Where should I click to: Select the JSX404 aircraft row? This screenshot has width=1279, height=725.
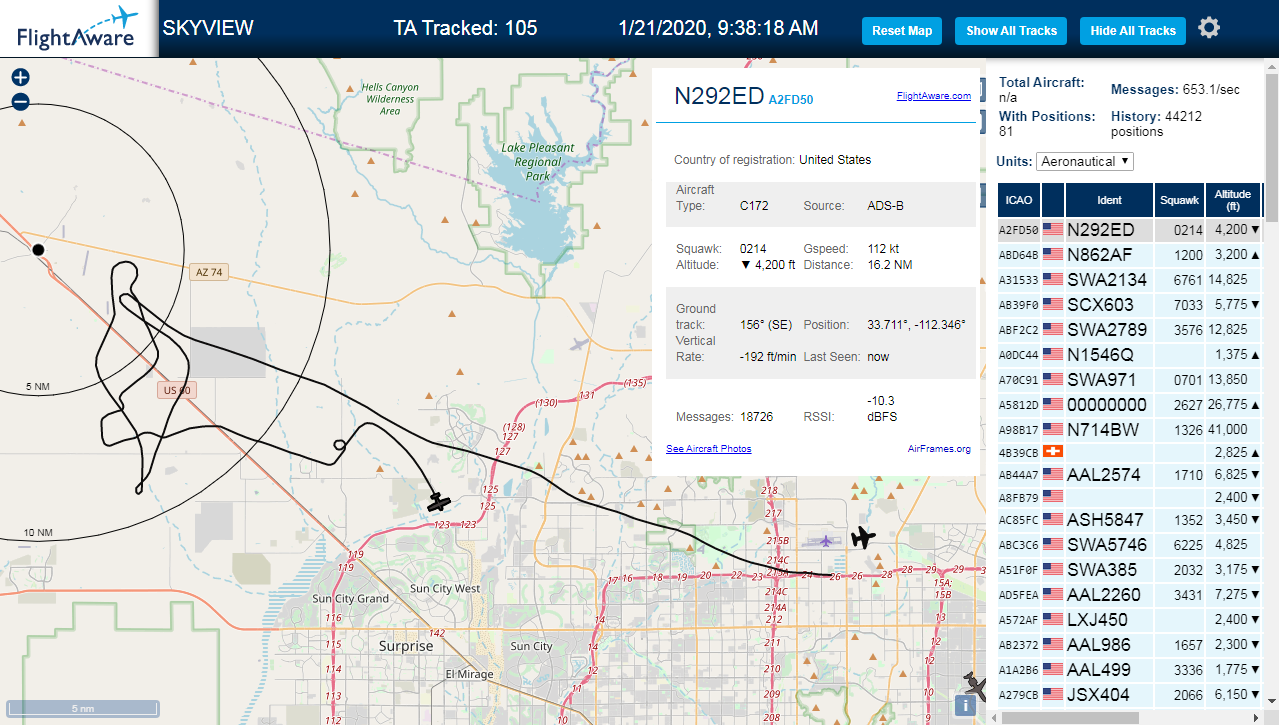click(1130, 695)
